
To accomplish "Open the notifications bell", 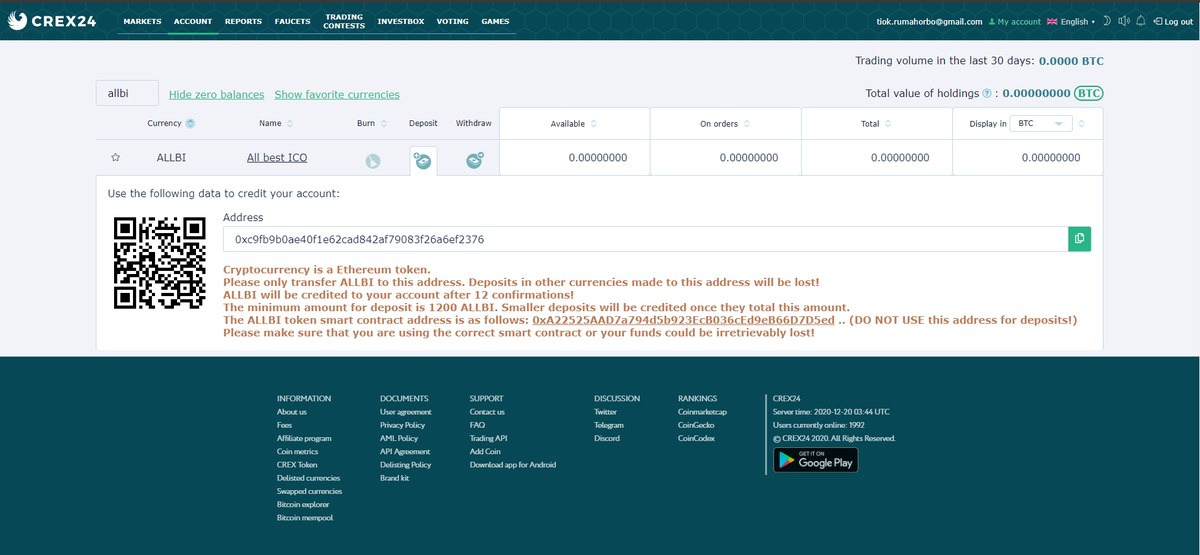I will [x=1140, y=21].
